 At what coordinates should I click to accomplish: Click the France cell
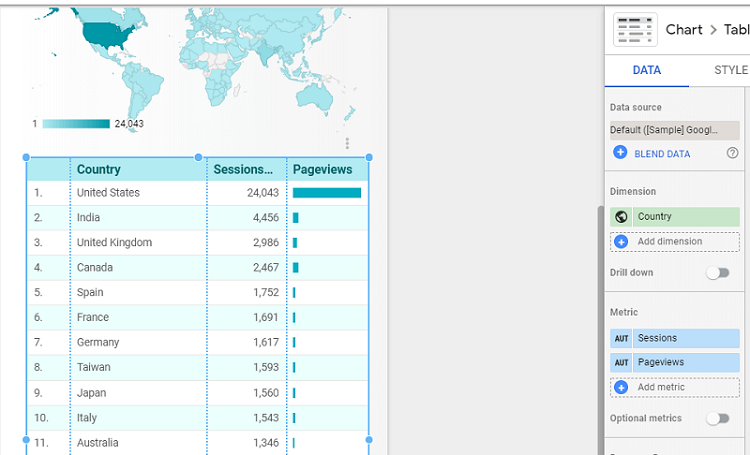tap(93, 317)
